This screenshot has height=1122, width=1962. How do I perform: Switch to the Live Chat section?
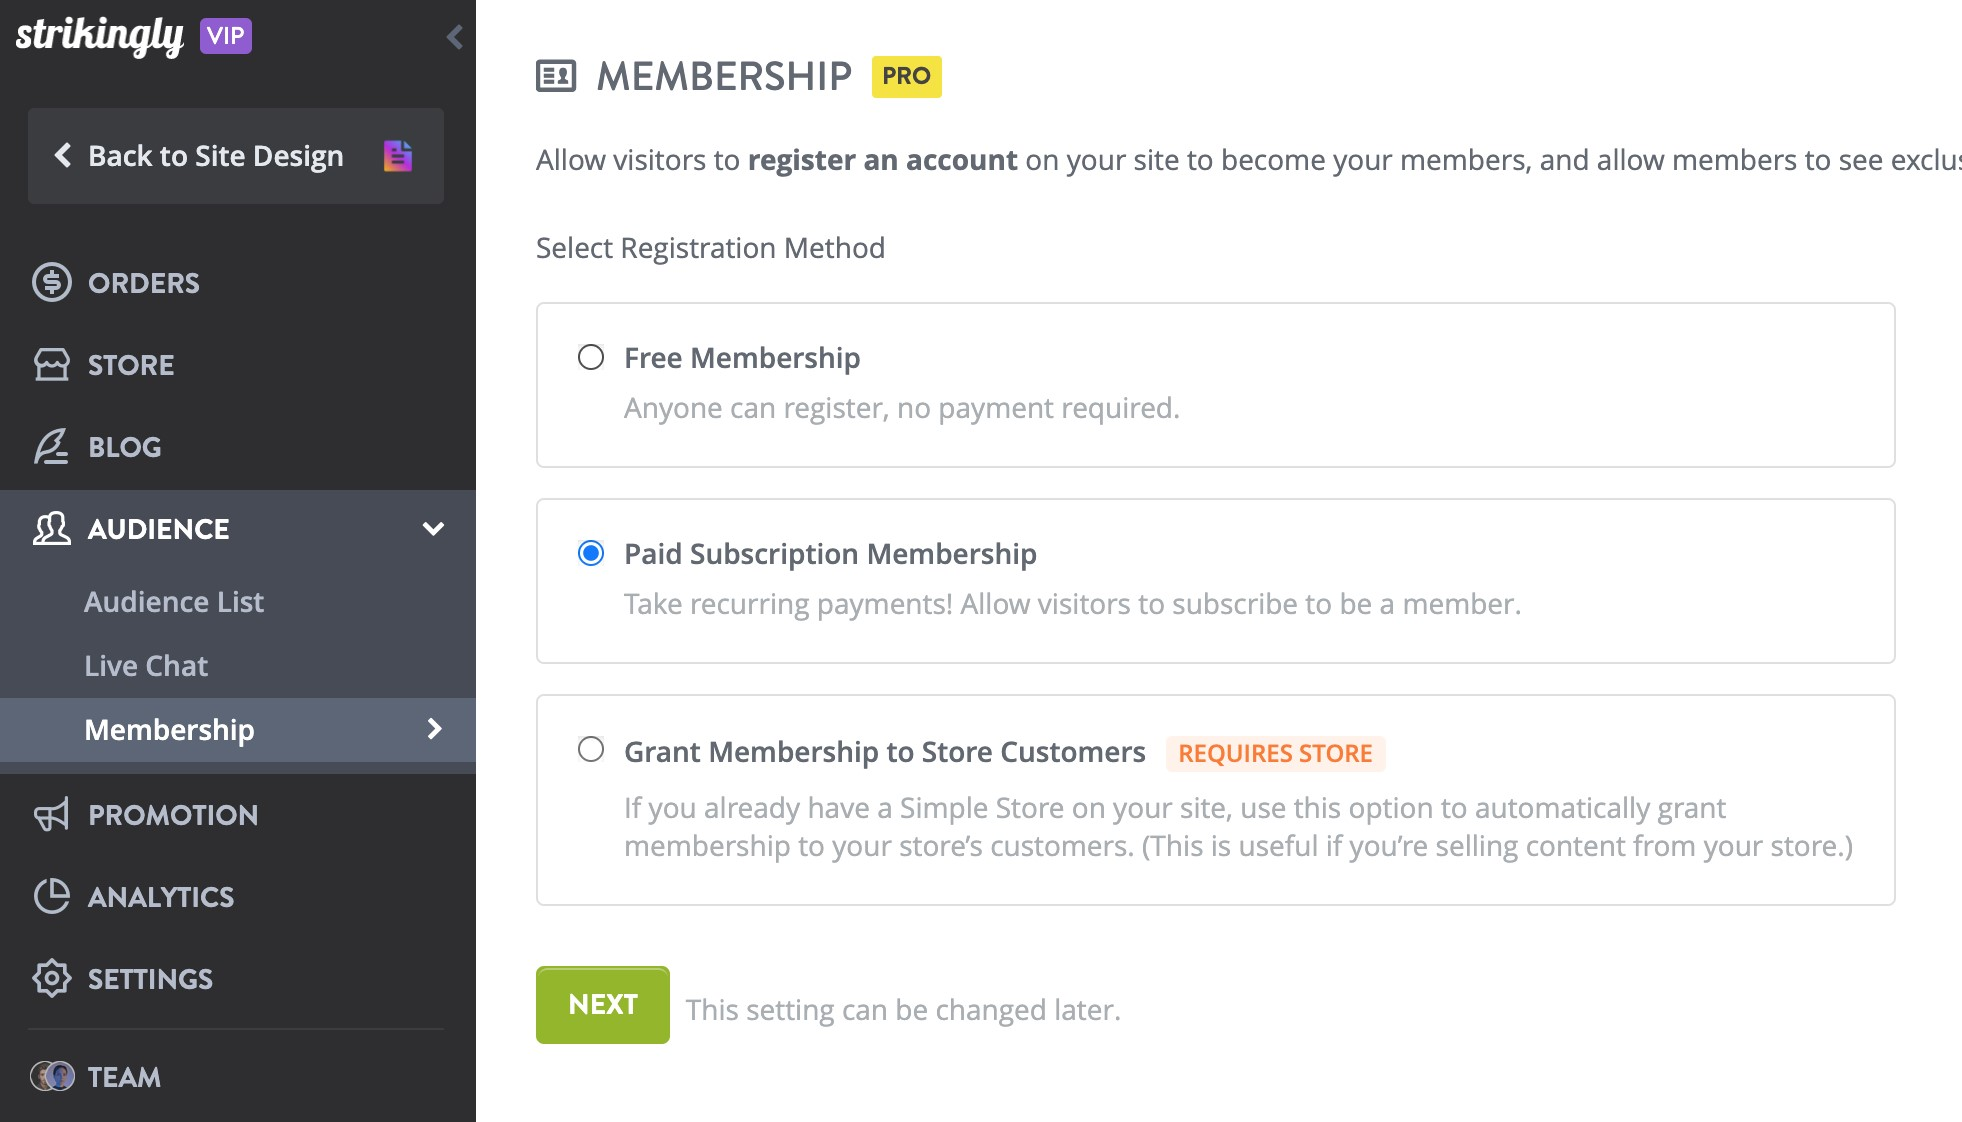click(x=146, y=665)
